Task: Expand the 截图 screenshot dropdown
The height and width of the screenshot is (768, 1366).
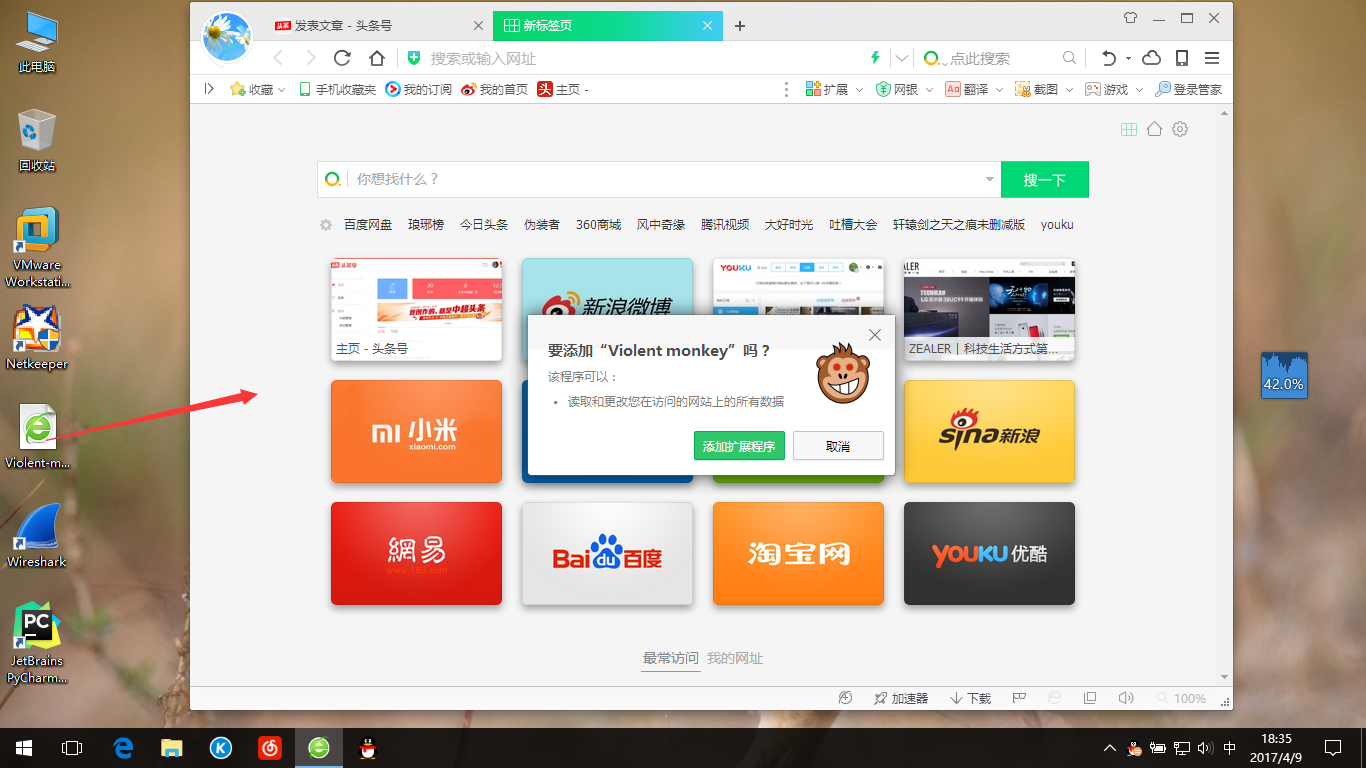Action: pos(1070,90)
